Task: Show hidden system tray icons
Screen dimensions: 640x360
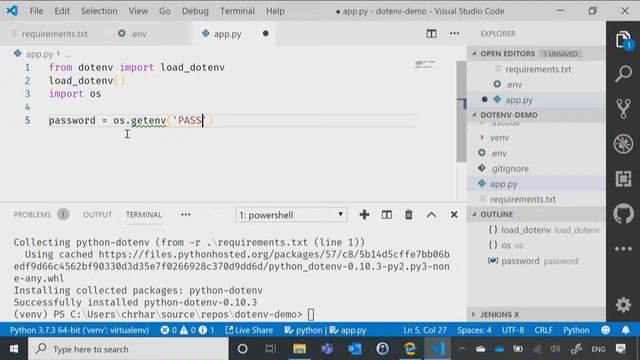Action: (462, 349)
